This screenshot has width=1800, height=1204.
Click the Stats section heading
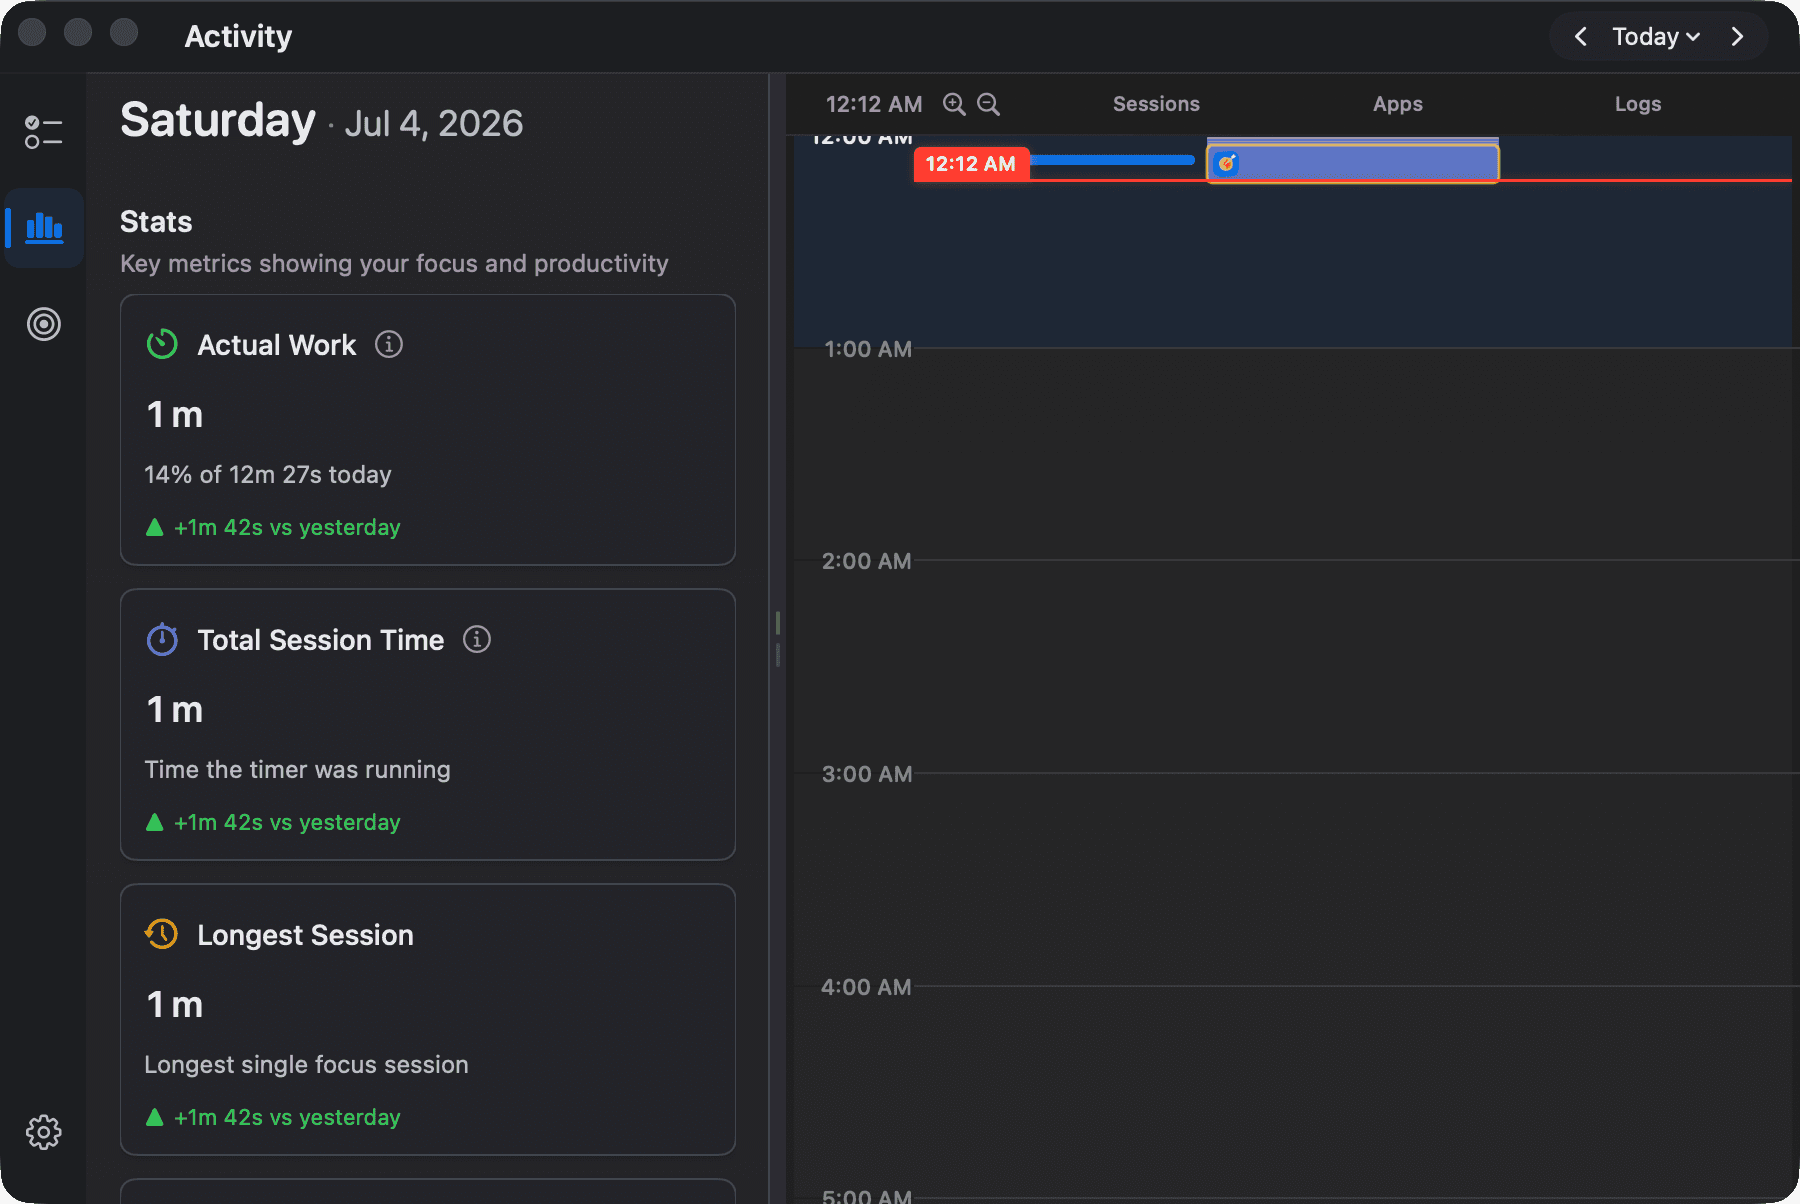click(156, 221)
